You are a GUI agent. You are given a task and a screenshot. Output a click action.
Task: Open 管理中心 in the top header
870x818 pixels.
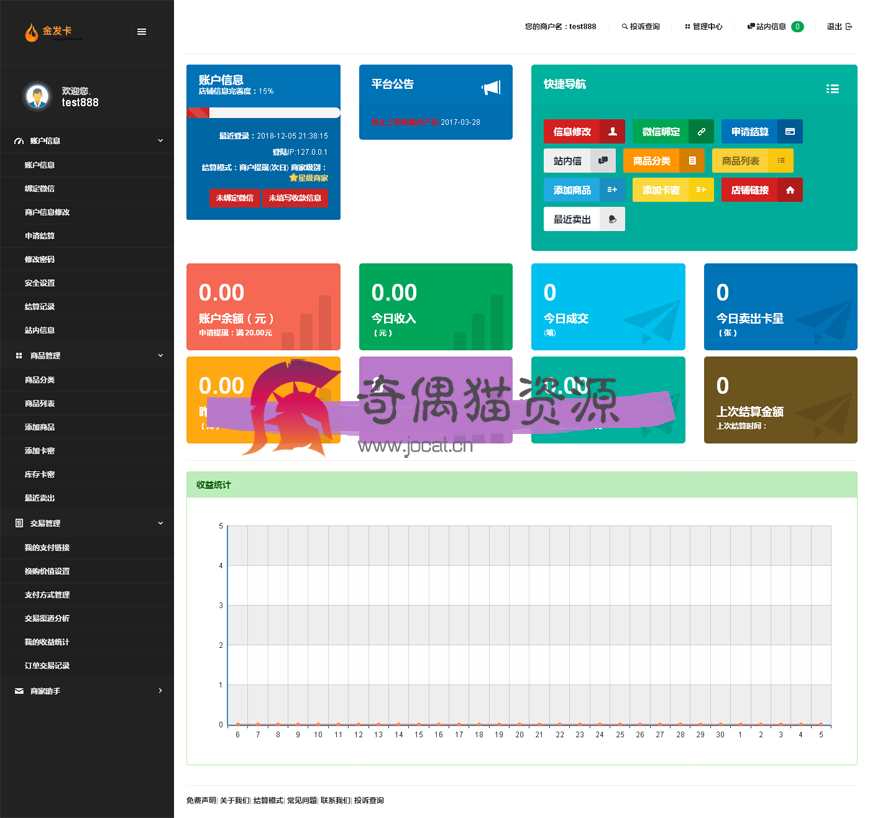pyautogui.click(x=704, y=27)
